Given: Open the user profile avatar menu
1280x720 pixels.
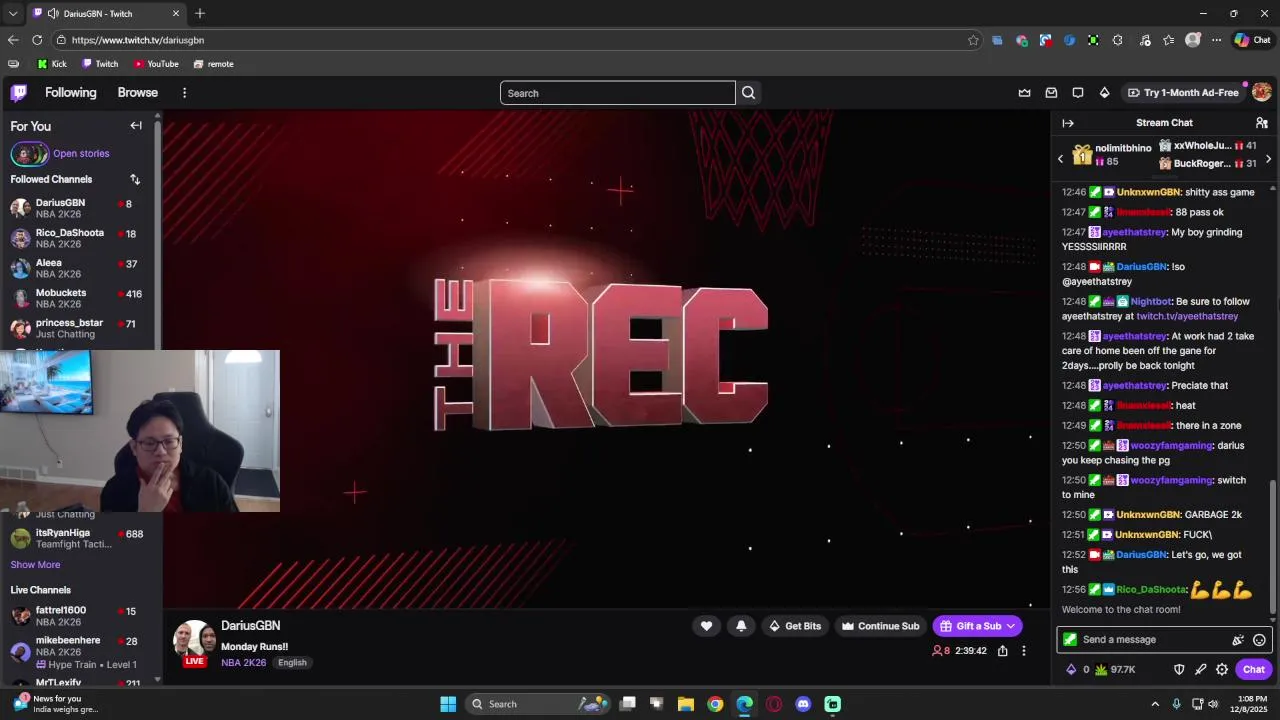Looking at the screenshot, I should (1261, 92).
